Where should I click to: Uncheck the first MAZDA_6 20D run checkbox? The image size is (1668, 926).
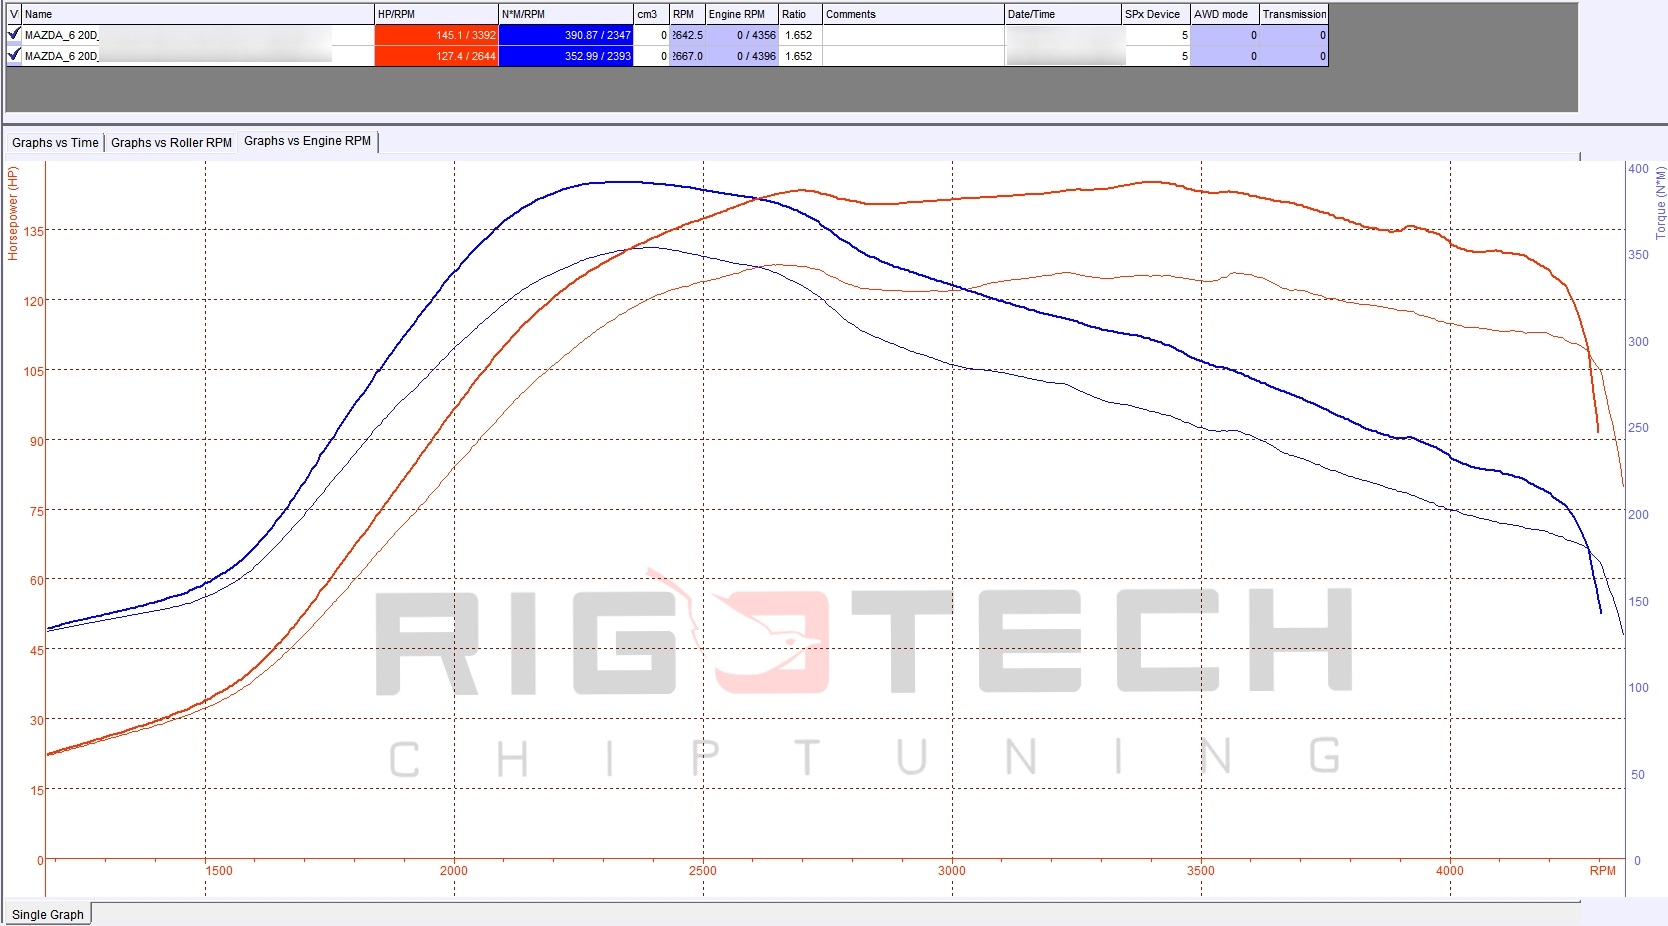point(14,35)
